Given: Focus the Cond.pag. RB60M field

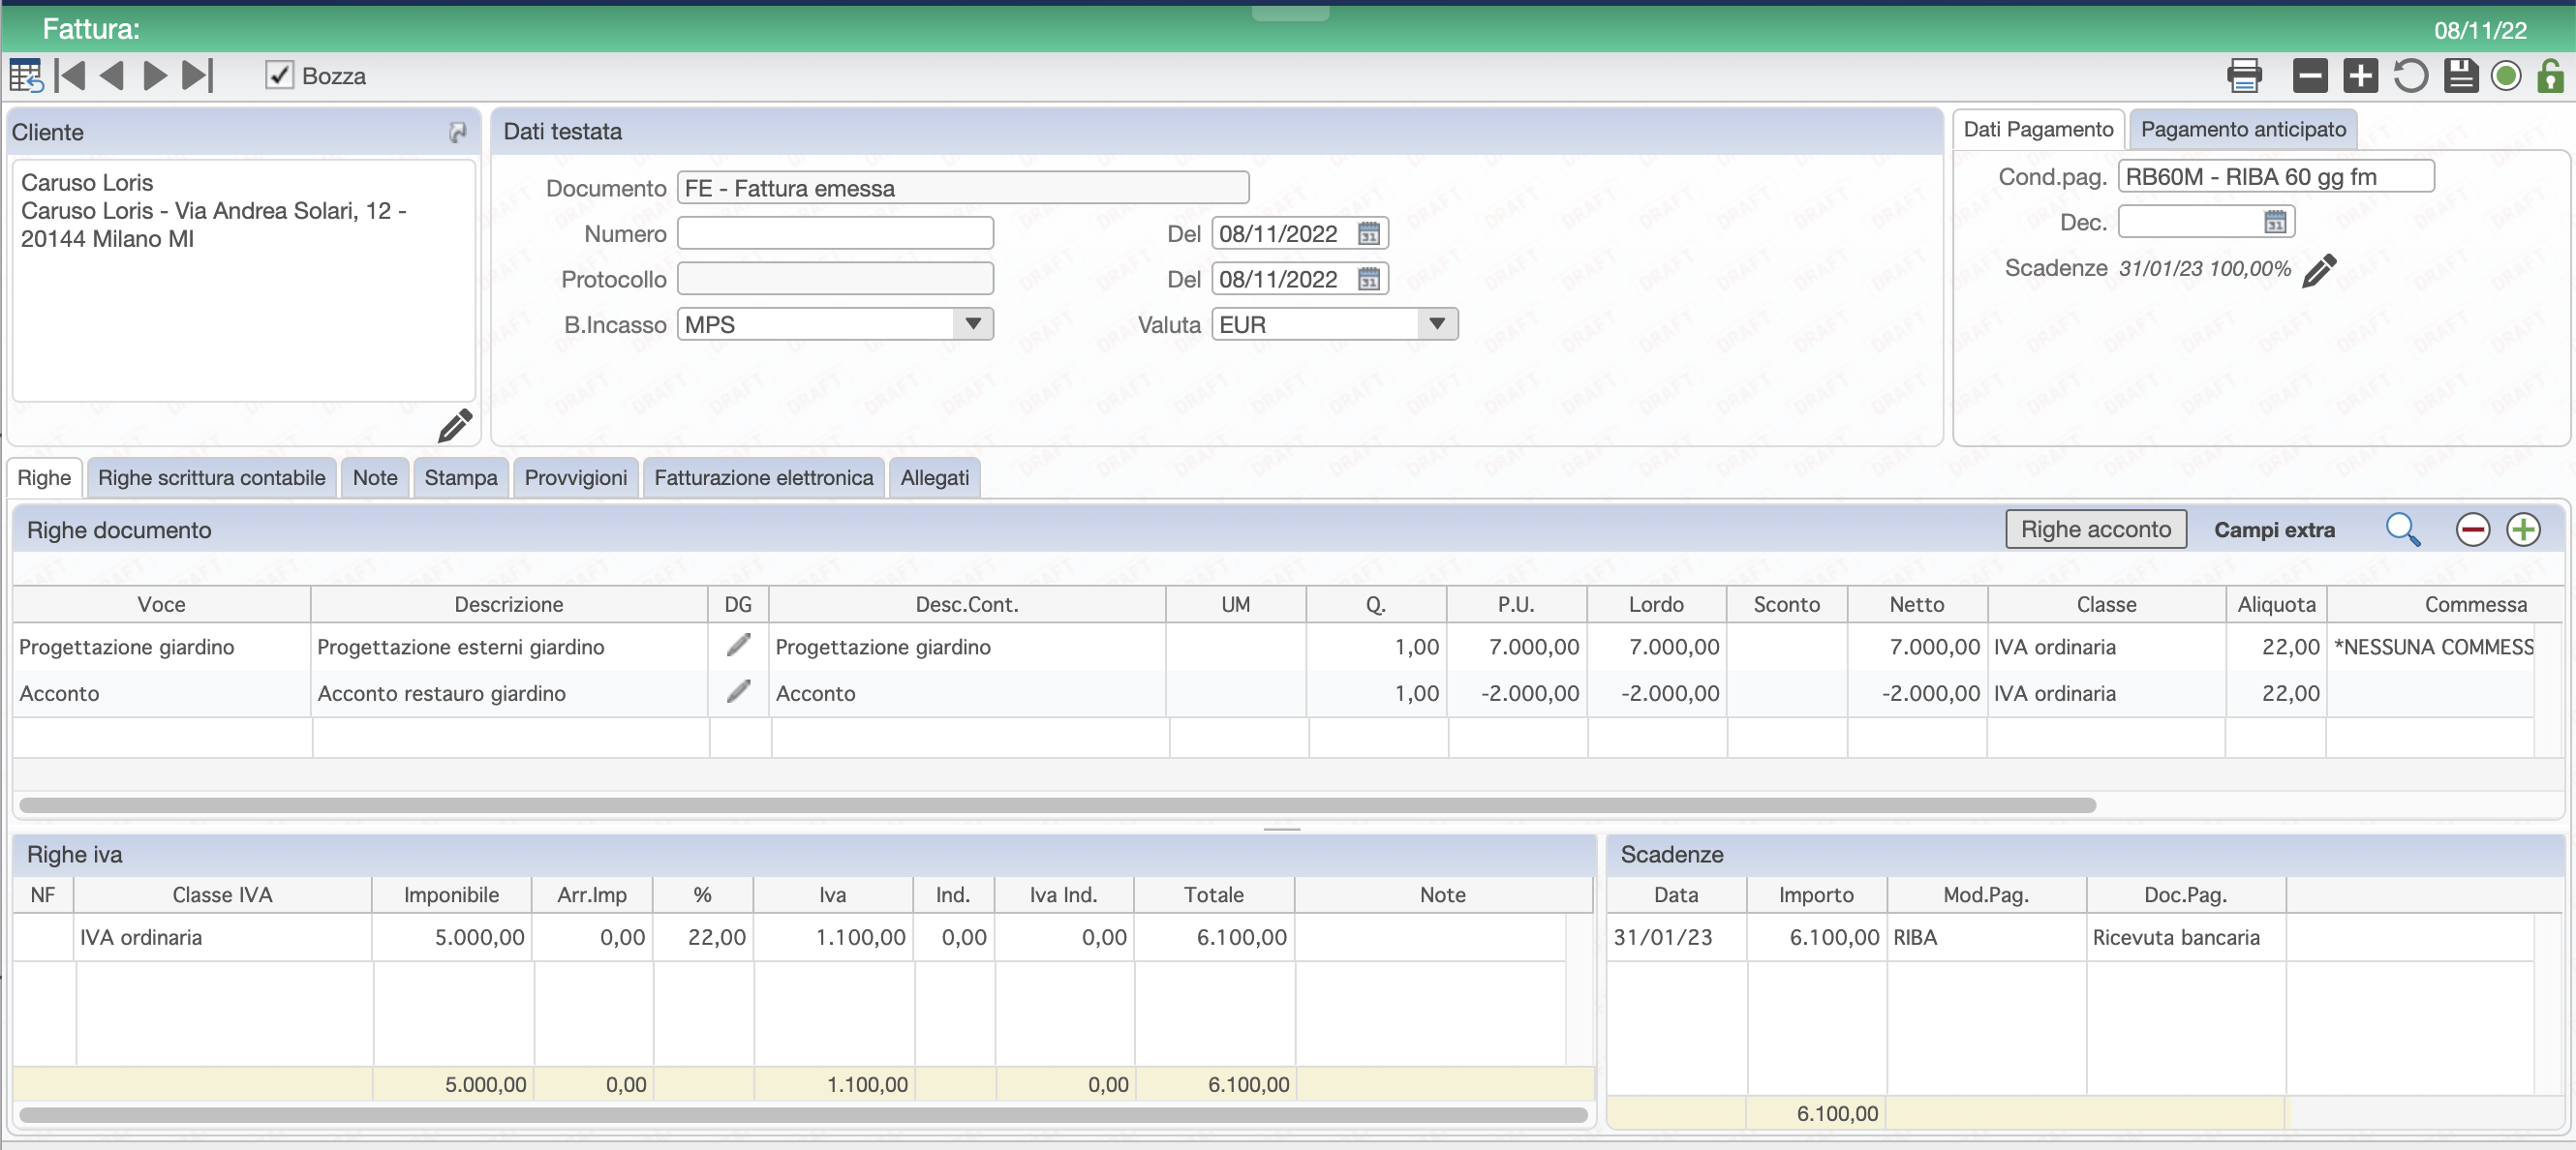Looking at the screenshot, I should click(2276, 177).
